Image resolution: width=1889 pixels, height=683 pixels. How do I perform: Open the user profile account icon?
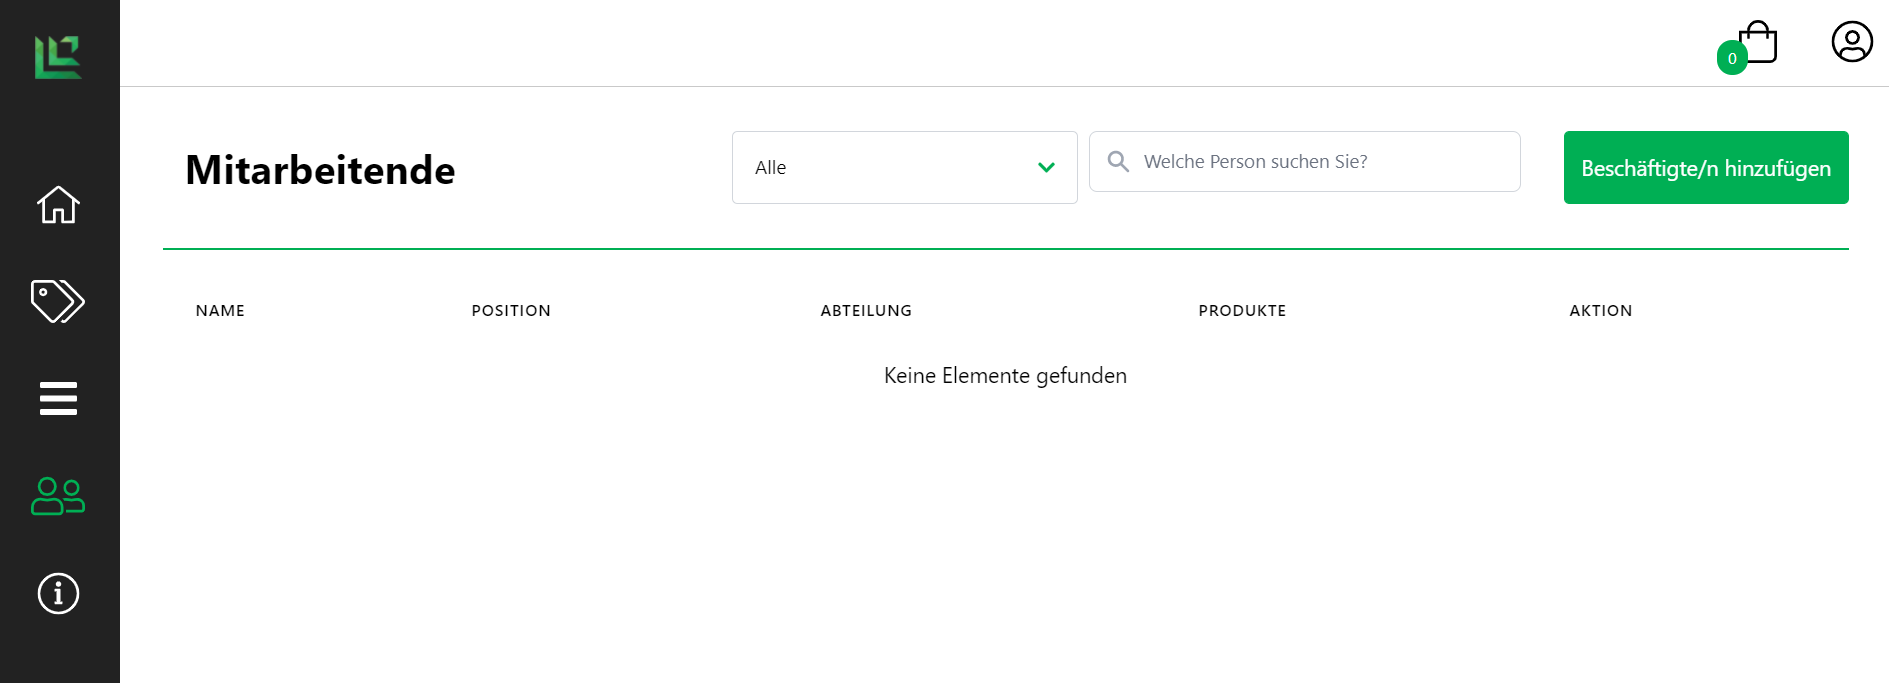tap(1851, 42)
